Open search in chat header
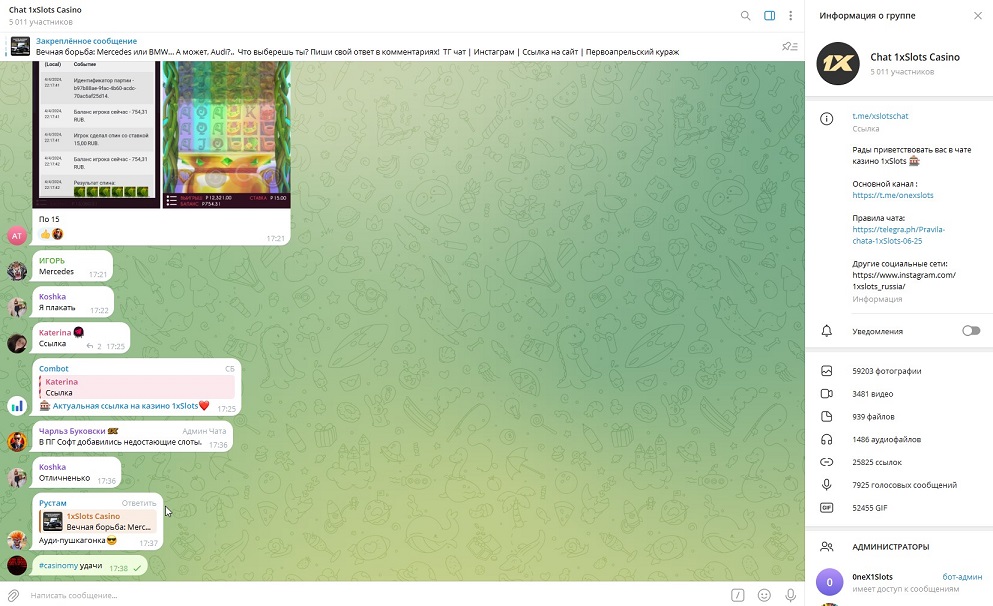Viewport: 993px width, 606px height. pos(745,16)
